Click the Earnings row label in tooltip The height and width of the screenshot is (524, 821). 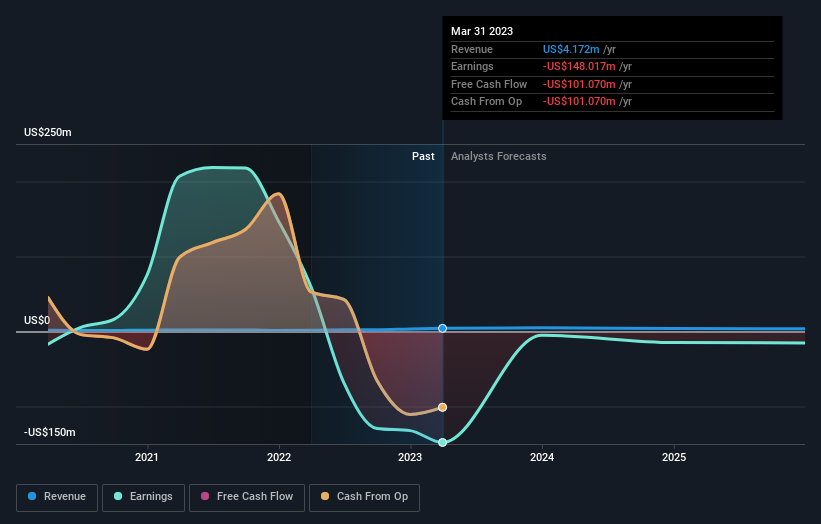[472, 66]
